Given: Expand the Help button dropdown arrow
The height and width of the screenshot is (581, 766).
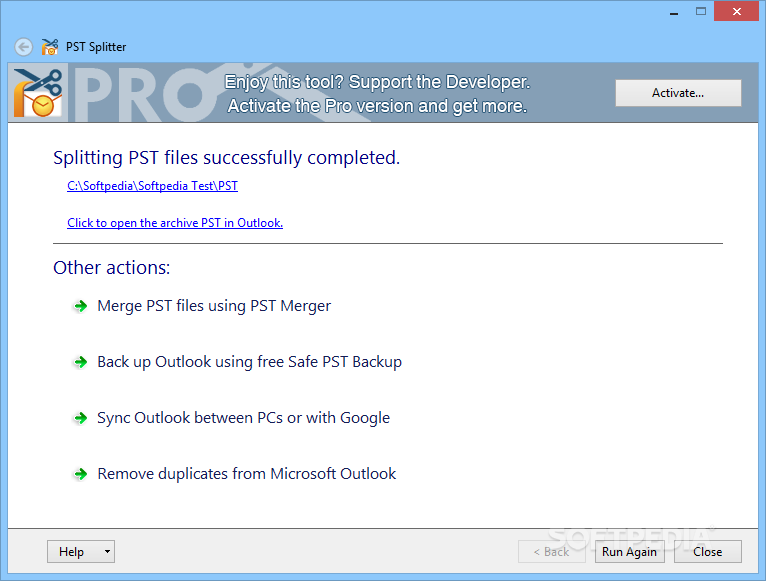Looking at the screenshot, I should coord(107,552).
